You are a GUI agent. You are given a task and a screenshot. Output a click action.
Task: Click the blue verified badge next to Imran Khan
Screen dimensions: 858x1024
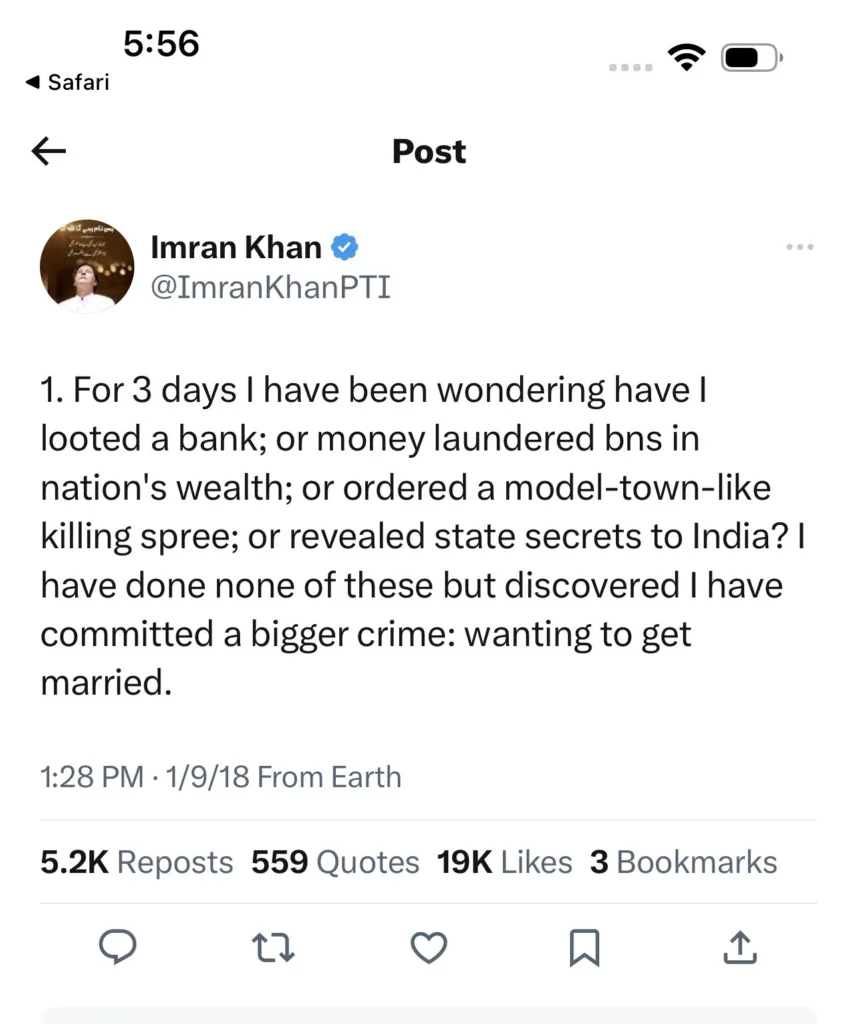343,246
